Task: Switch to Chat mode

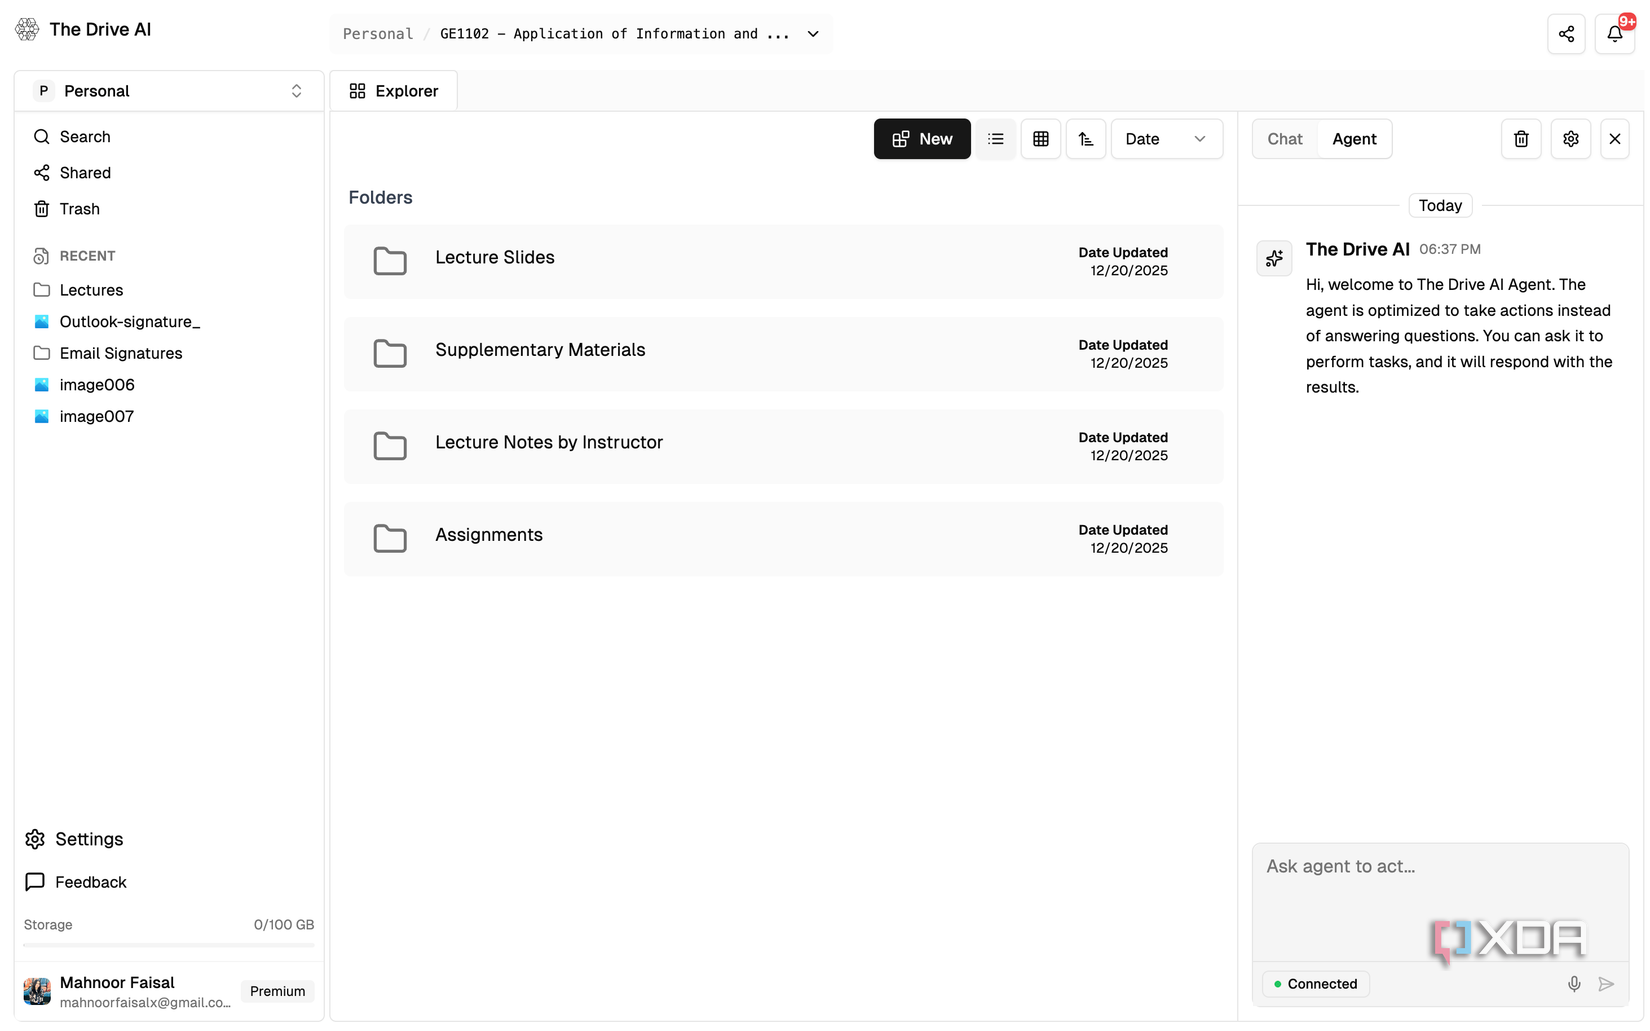Action: coord(1285,139)
